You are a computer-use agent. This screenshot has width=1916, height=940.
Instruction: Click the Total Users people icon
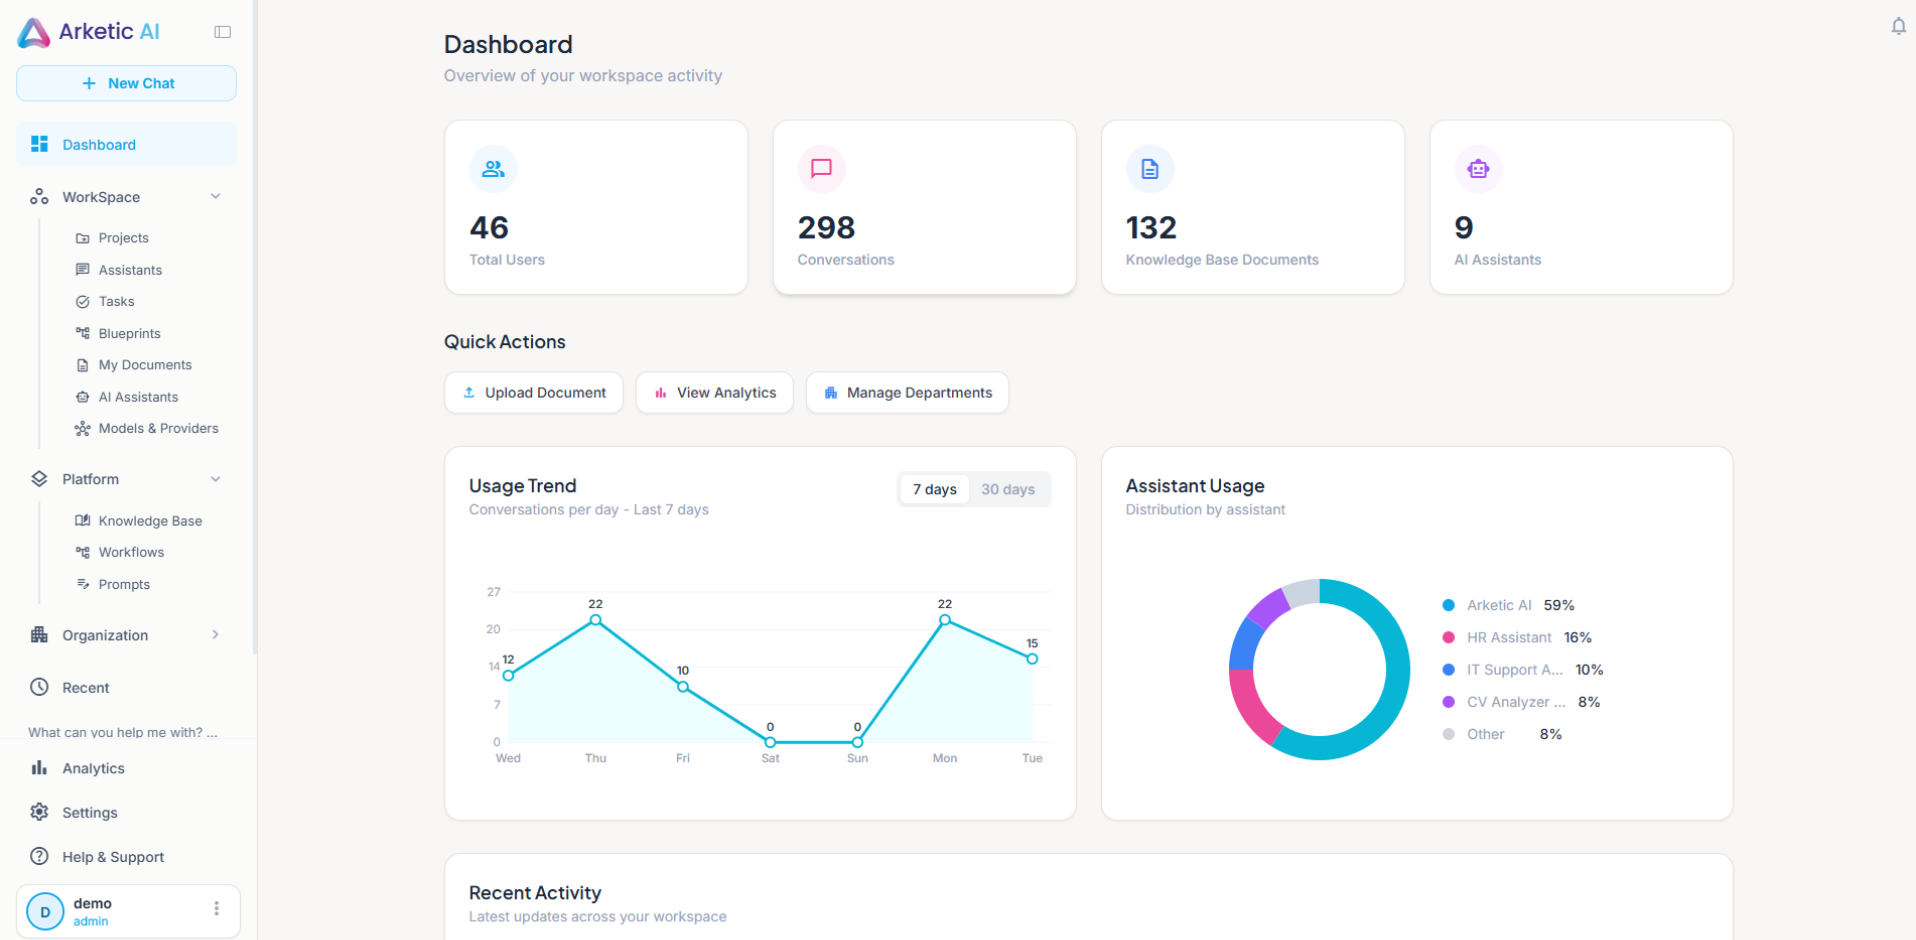(x=493, y=169)
